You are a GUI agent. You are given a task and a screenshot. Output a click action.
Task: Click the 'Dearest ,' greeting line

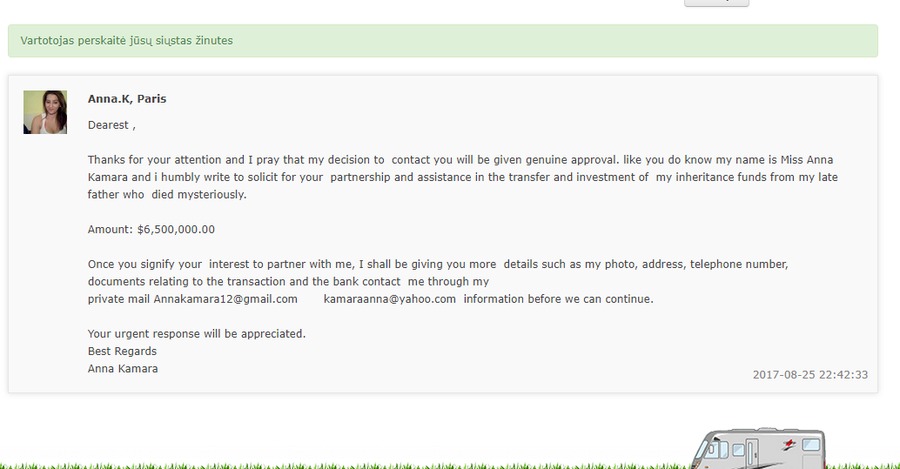coord(112,125)
